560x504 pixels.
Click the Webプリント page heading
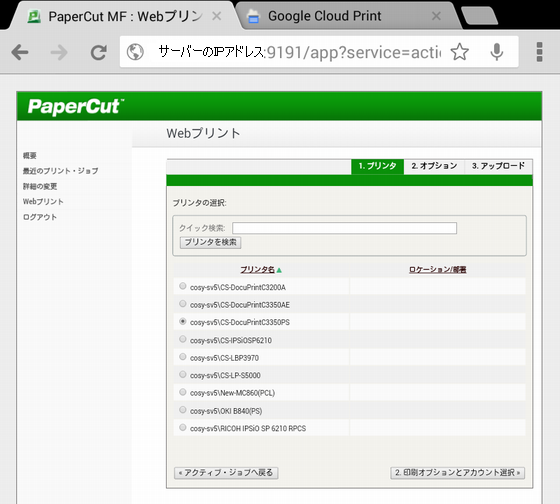pyautogui.click(x=203, y=134)
